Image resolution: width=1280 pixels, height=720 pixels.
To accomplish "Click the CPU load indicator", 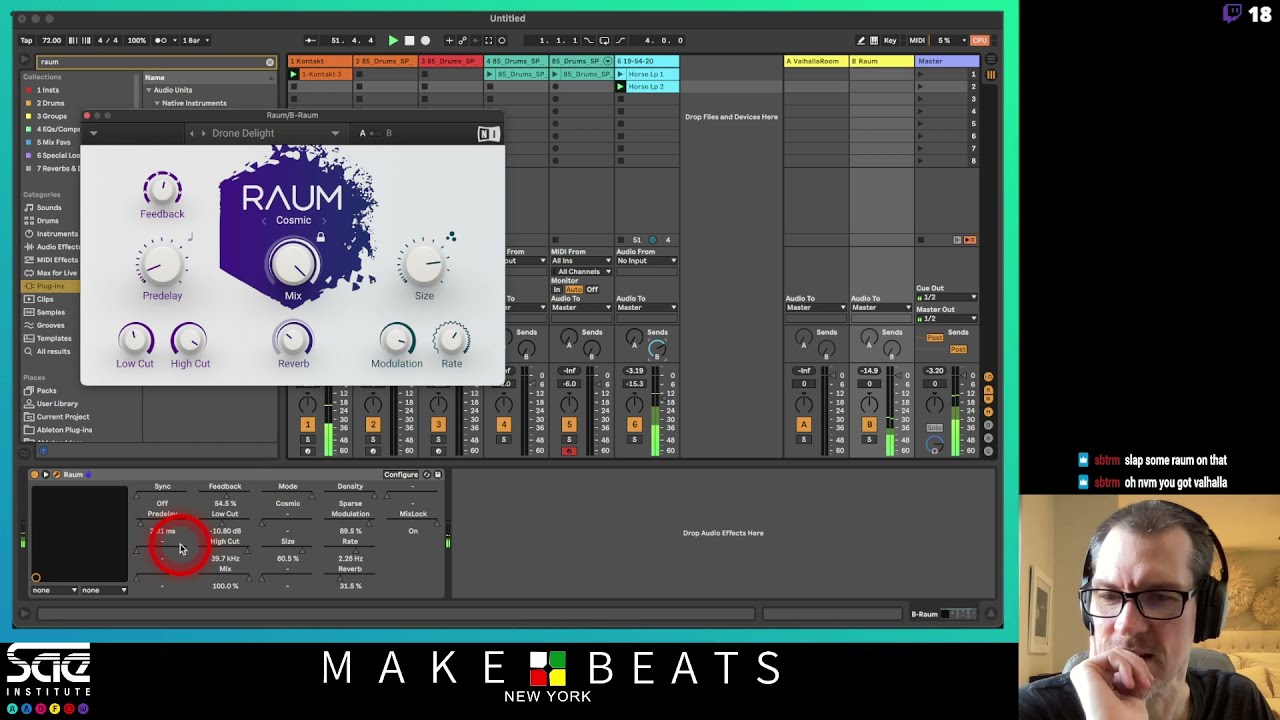I will point(979,41).
